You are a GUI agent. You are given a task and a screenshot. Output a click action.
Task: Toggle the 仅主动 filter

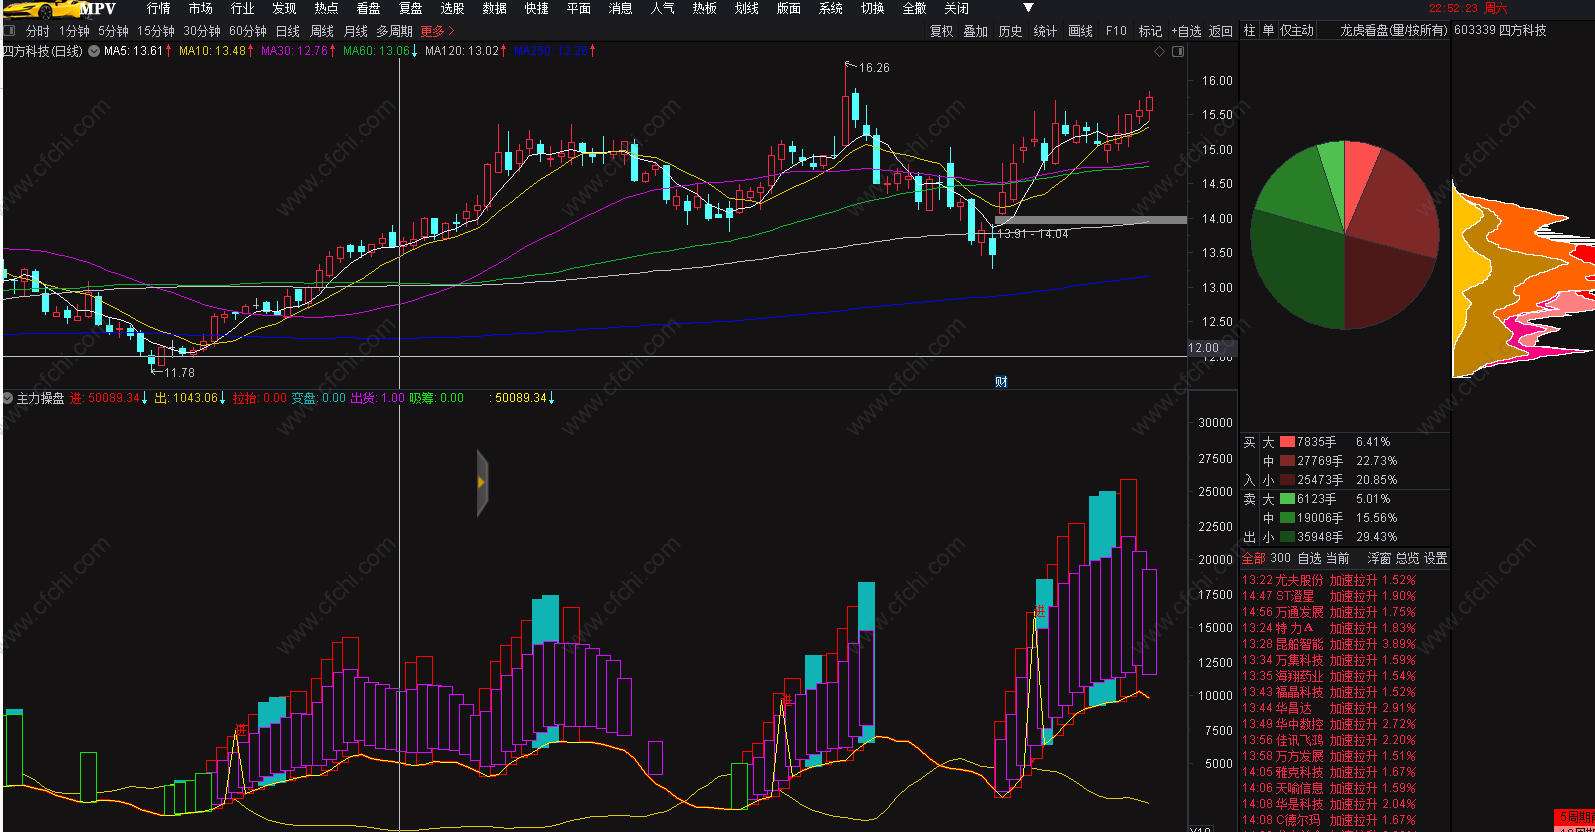(1297, 31)
